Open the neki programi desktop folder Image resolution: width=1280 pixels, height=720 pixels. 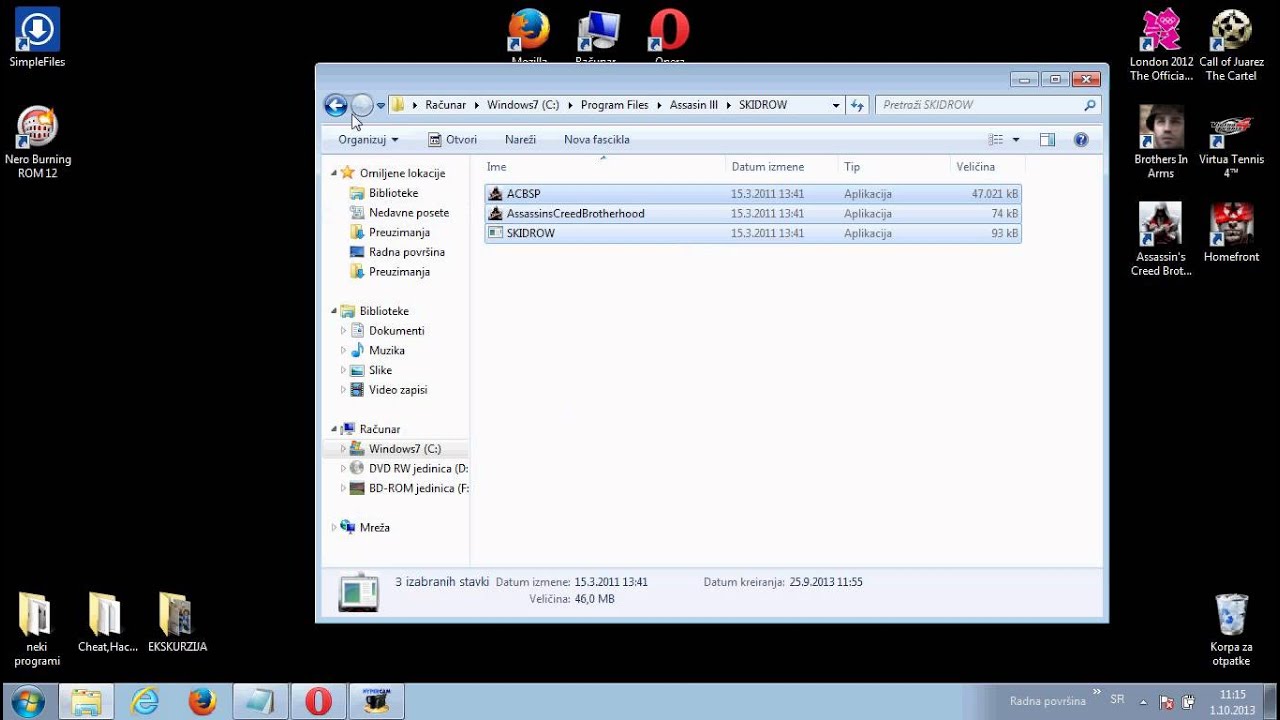click(x=37, y=629)
